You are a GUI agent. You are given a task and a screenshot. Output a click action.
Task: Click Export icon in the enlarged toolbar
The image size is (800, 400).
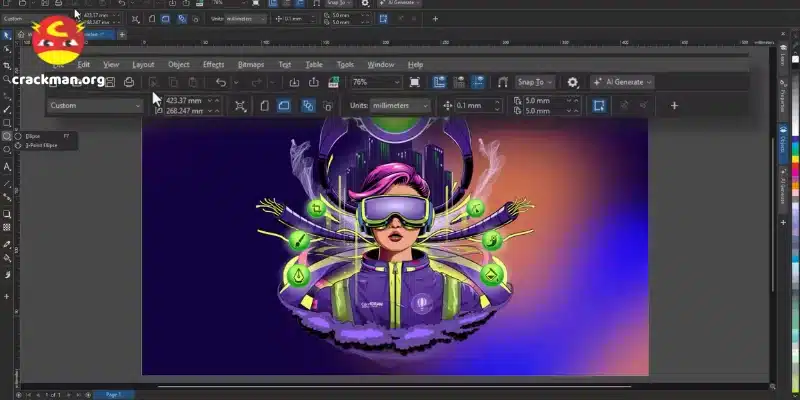(x=314, y=82)
